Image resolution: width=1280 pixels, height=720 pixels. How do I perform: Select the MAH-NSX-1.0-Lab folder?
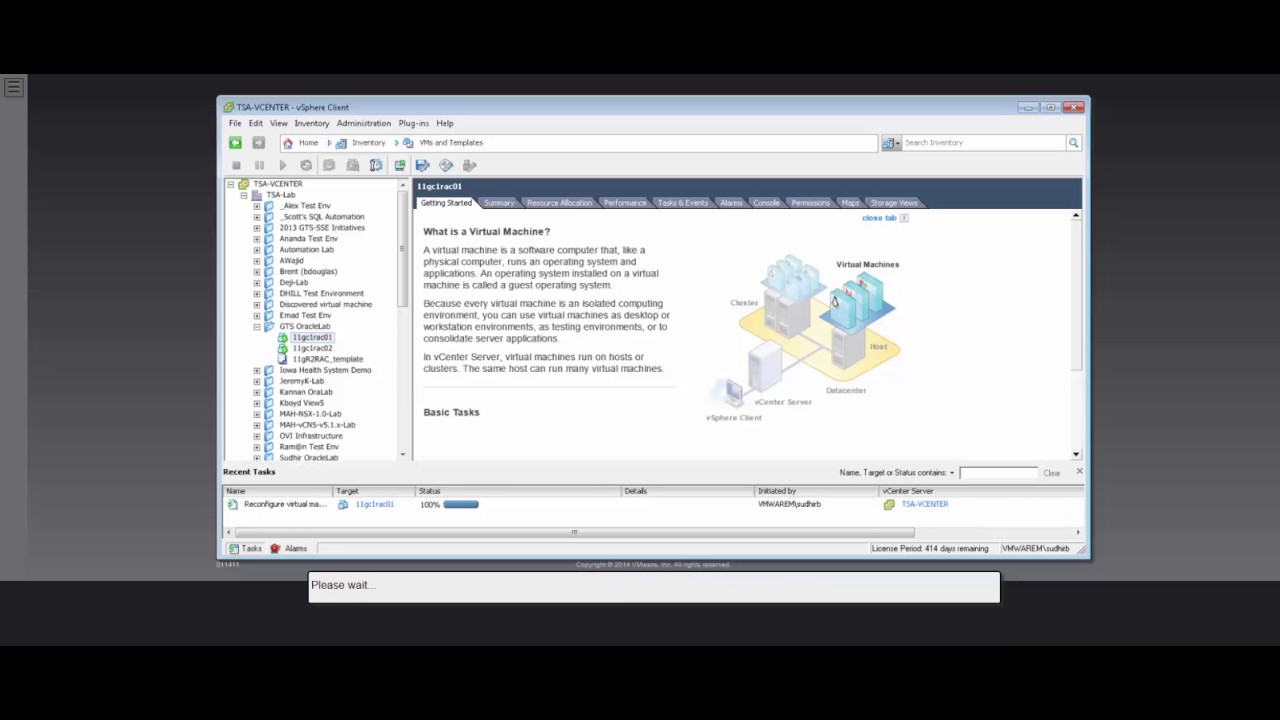(x=310, y=414)
